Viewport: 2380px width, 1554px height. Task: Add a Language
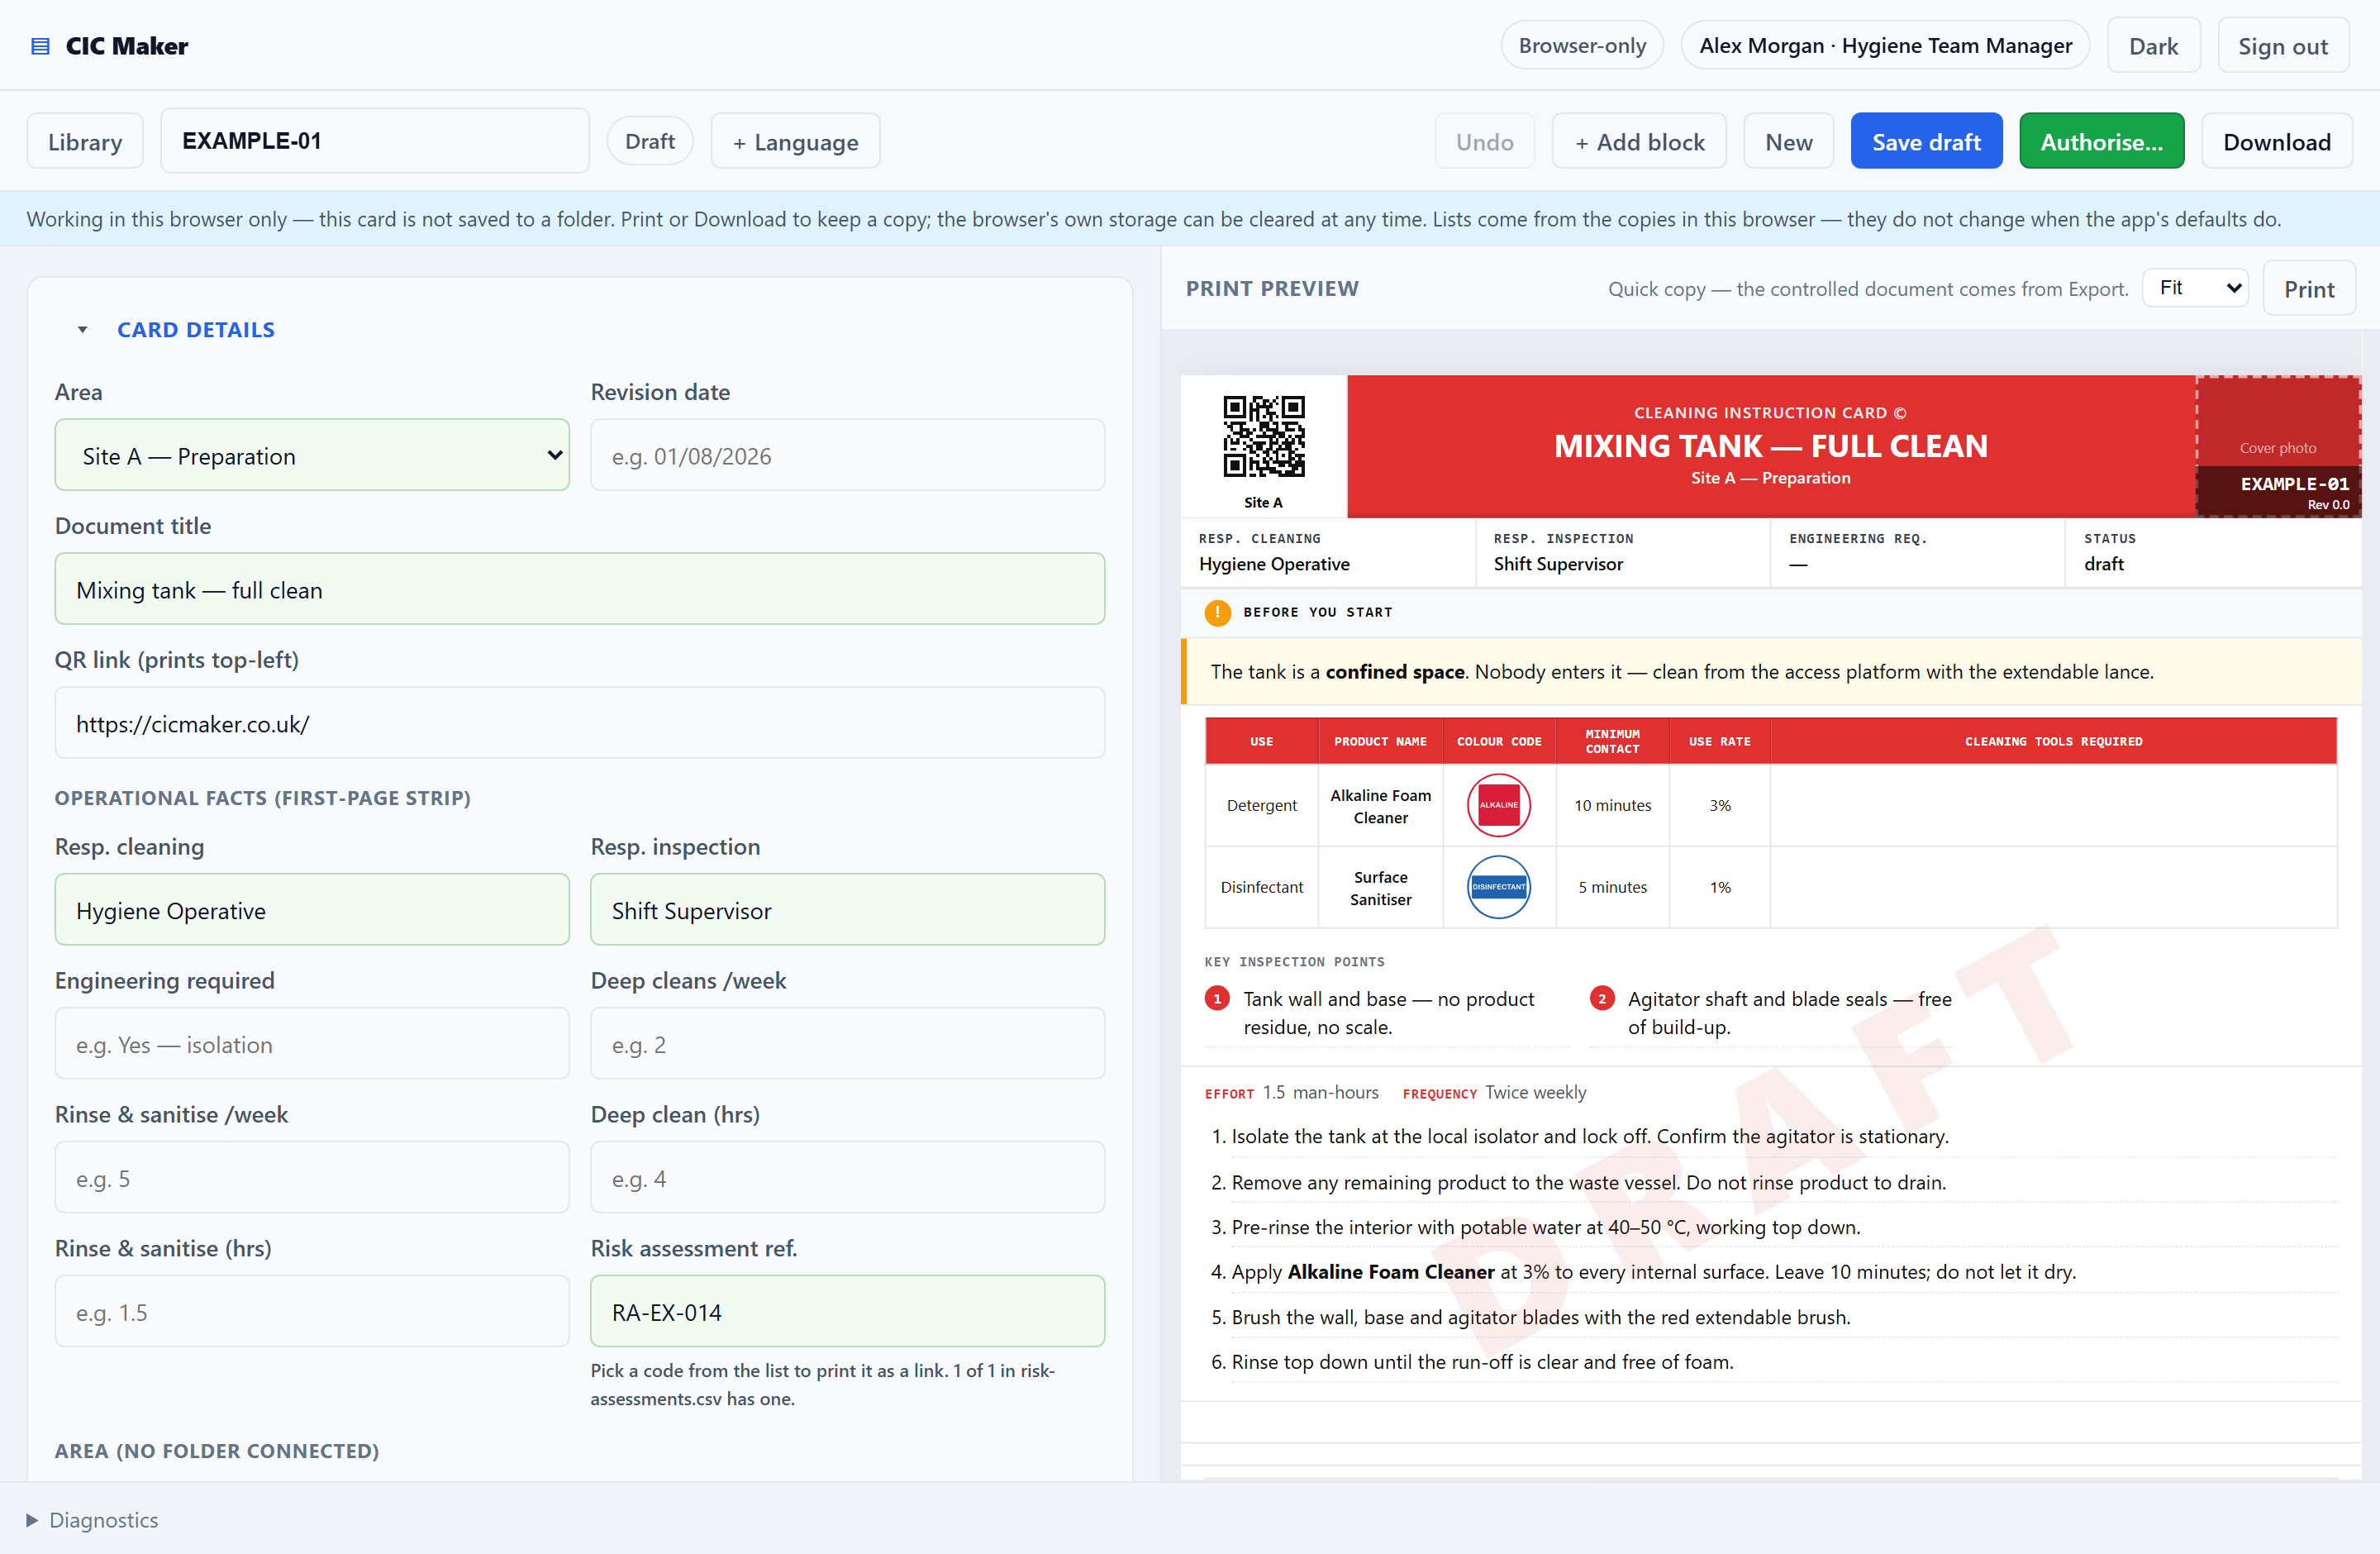tap(795, 142)
